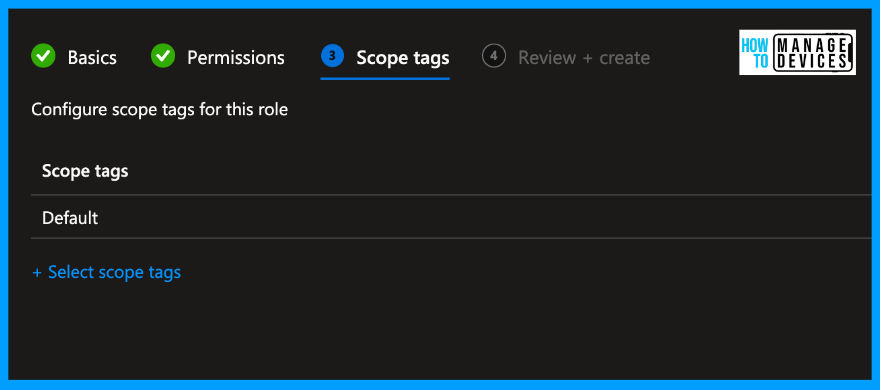The image size is (880, 390).
Task: Click the step 4 circle icon
Action: [x=494, y=56]
